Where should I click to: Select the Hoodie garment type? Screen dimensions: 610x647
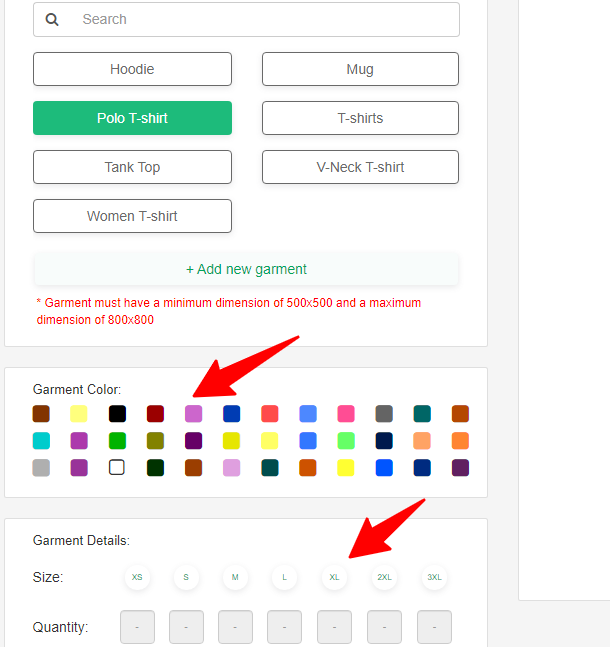132,69
